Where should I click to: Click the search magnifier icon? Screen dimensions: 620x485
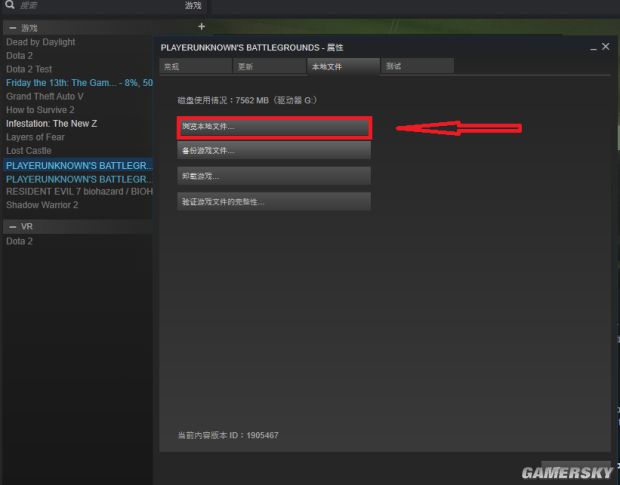[9, 5]
